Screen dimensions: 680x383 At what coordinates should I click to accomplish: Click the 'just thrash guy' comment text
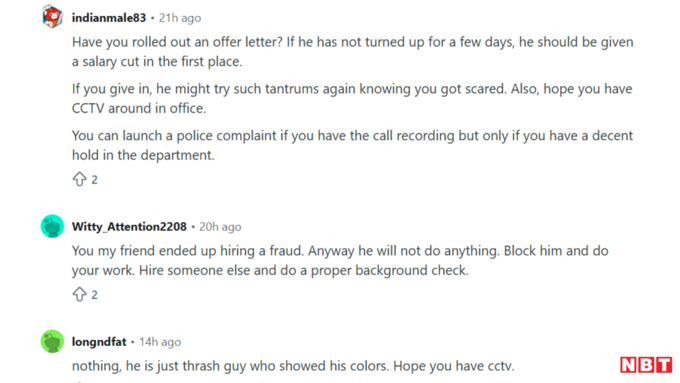pyautogui.click(x=293, y=366)
